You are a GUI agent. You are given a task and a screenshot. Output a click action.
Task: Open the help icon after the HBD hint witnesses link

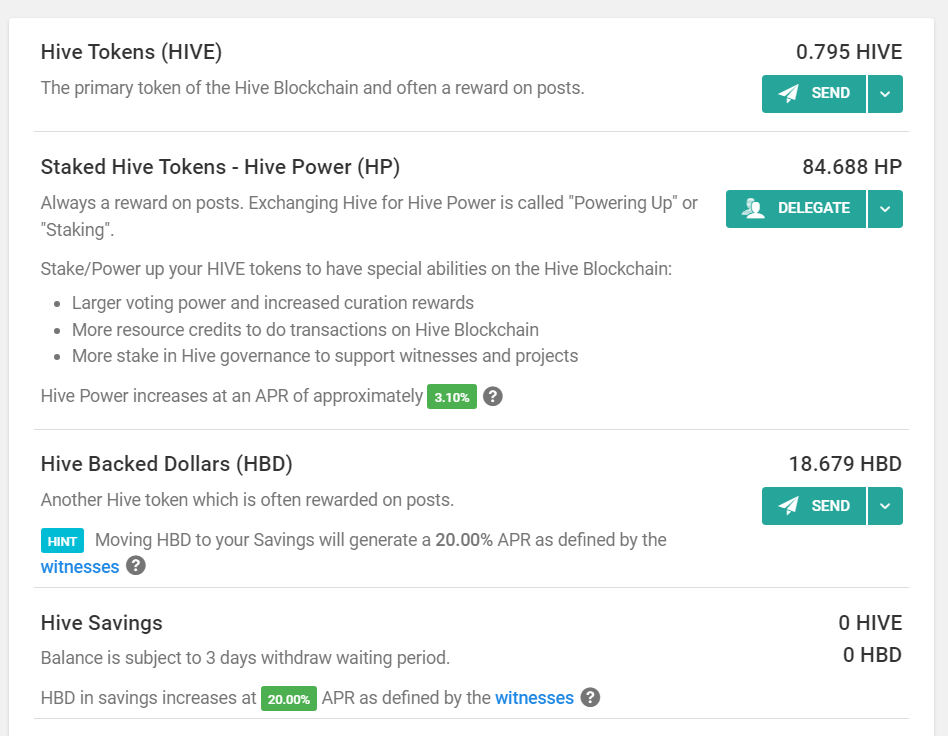tap(136, 566)
